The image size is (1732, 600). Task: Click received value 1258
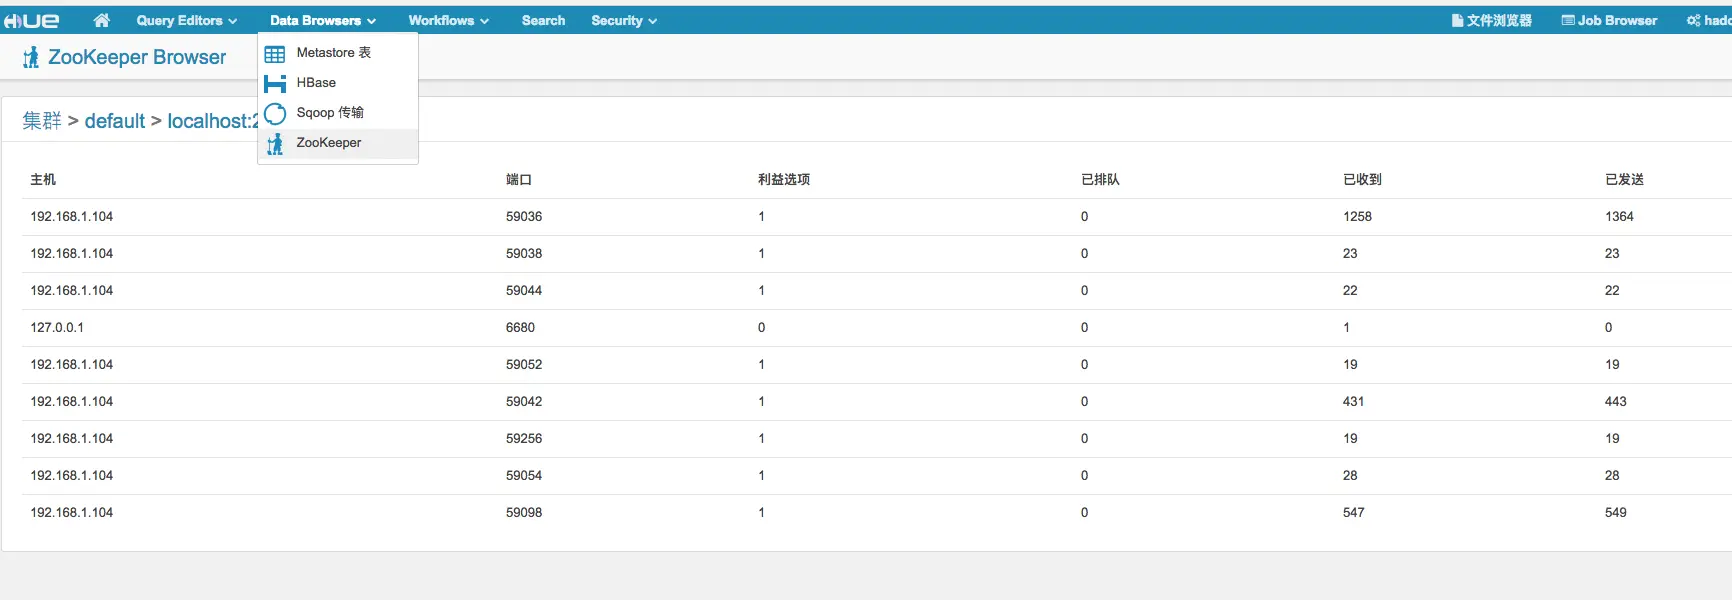pyautogui.click(x=1357, y=217)
